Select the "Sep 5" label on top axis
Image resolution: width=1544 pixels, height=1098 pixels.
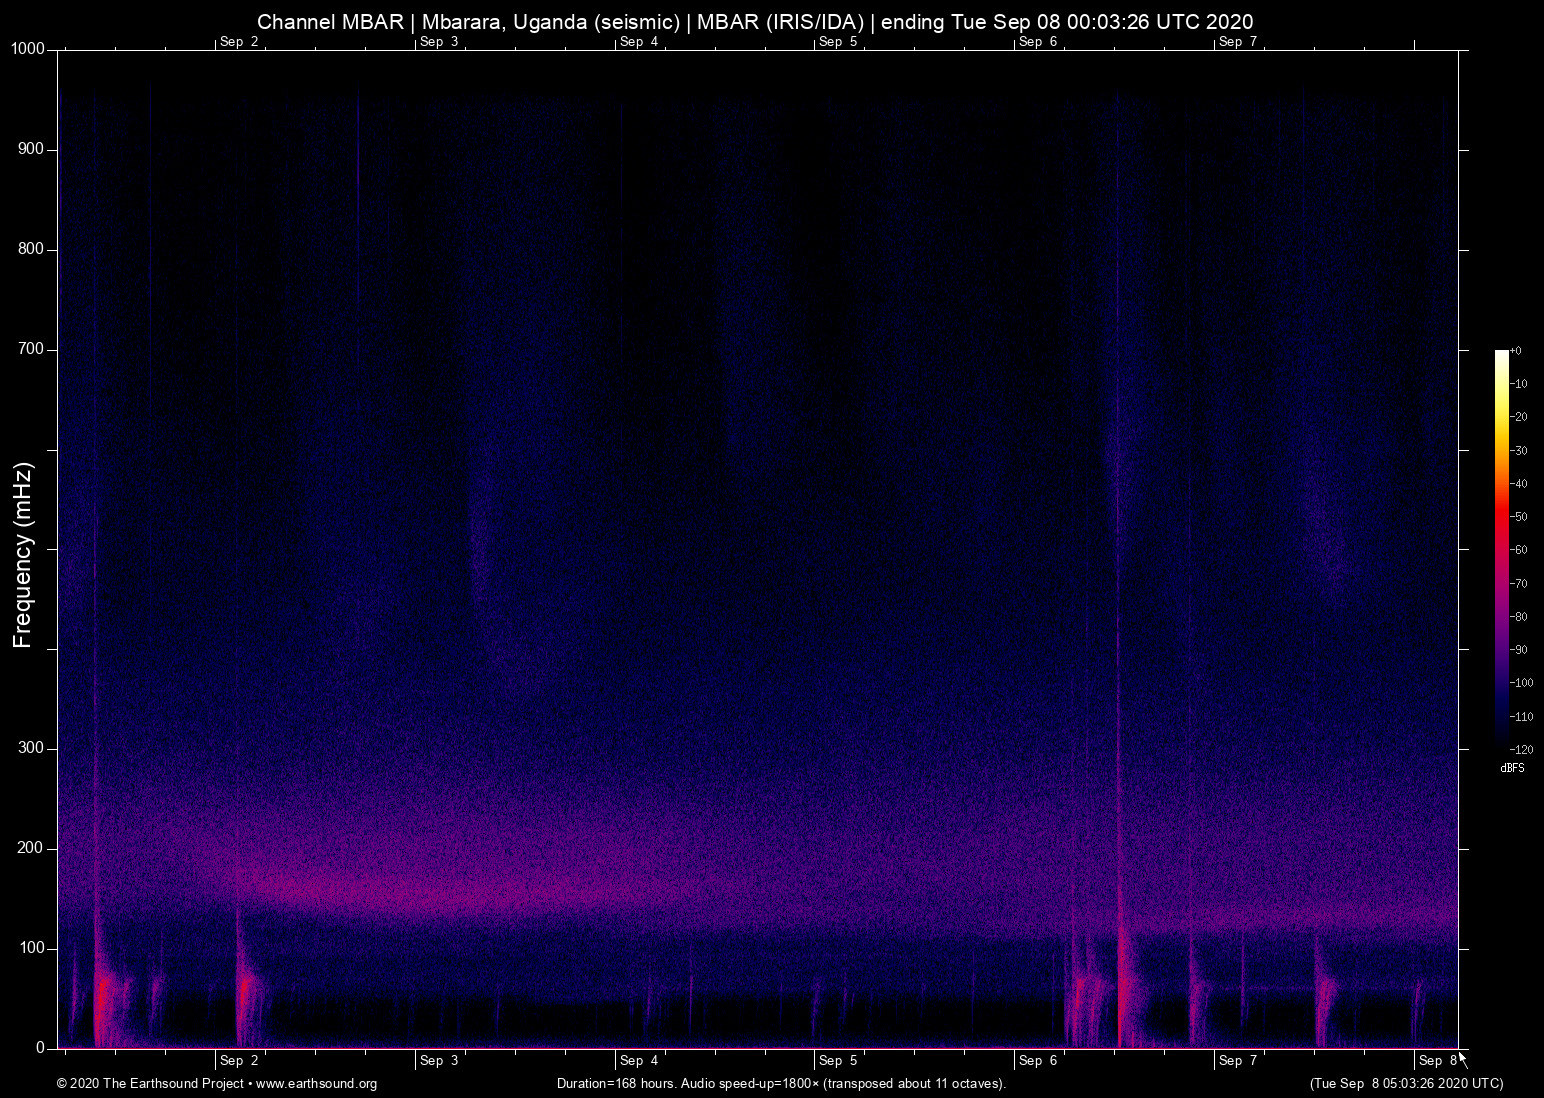click(838, 42)
